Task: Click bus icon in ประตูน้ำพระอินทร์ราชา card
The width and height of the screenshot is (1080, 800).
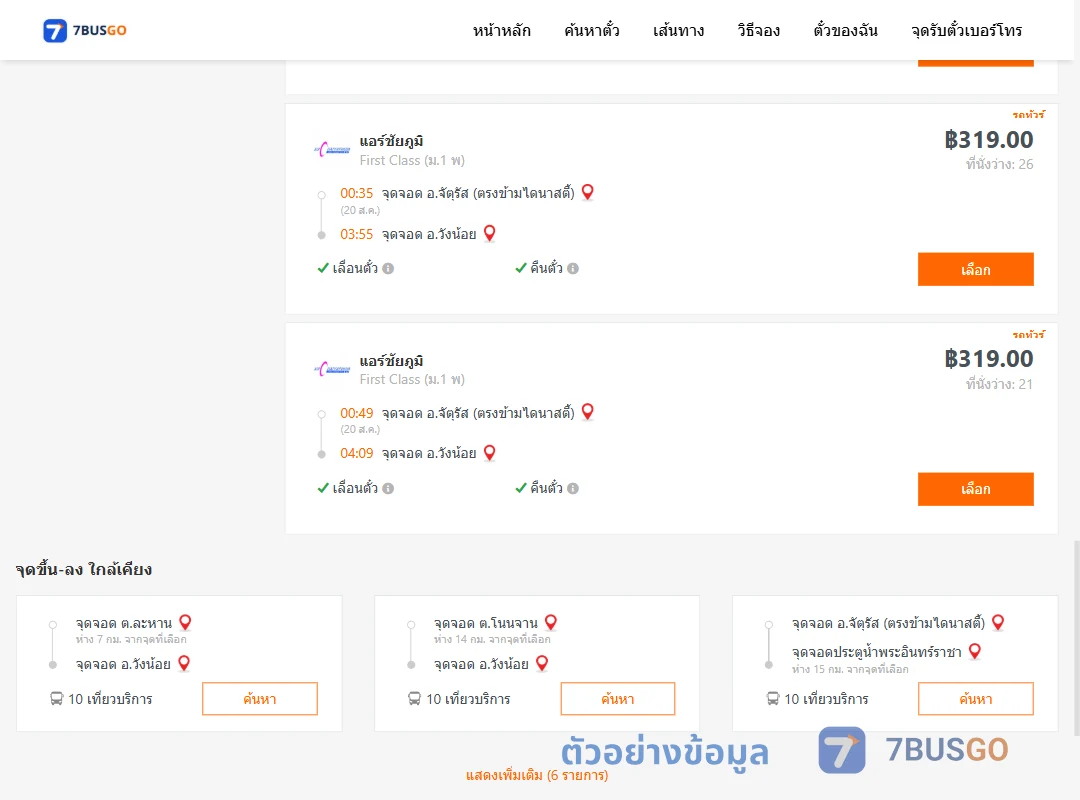Action: click(773, 699)
